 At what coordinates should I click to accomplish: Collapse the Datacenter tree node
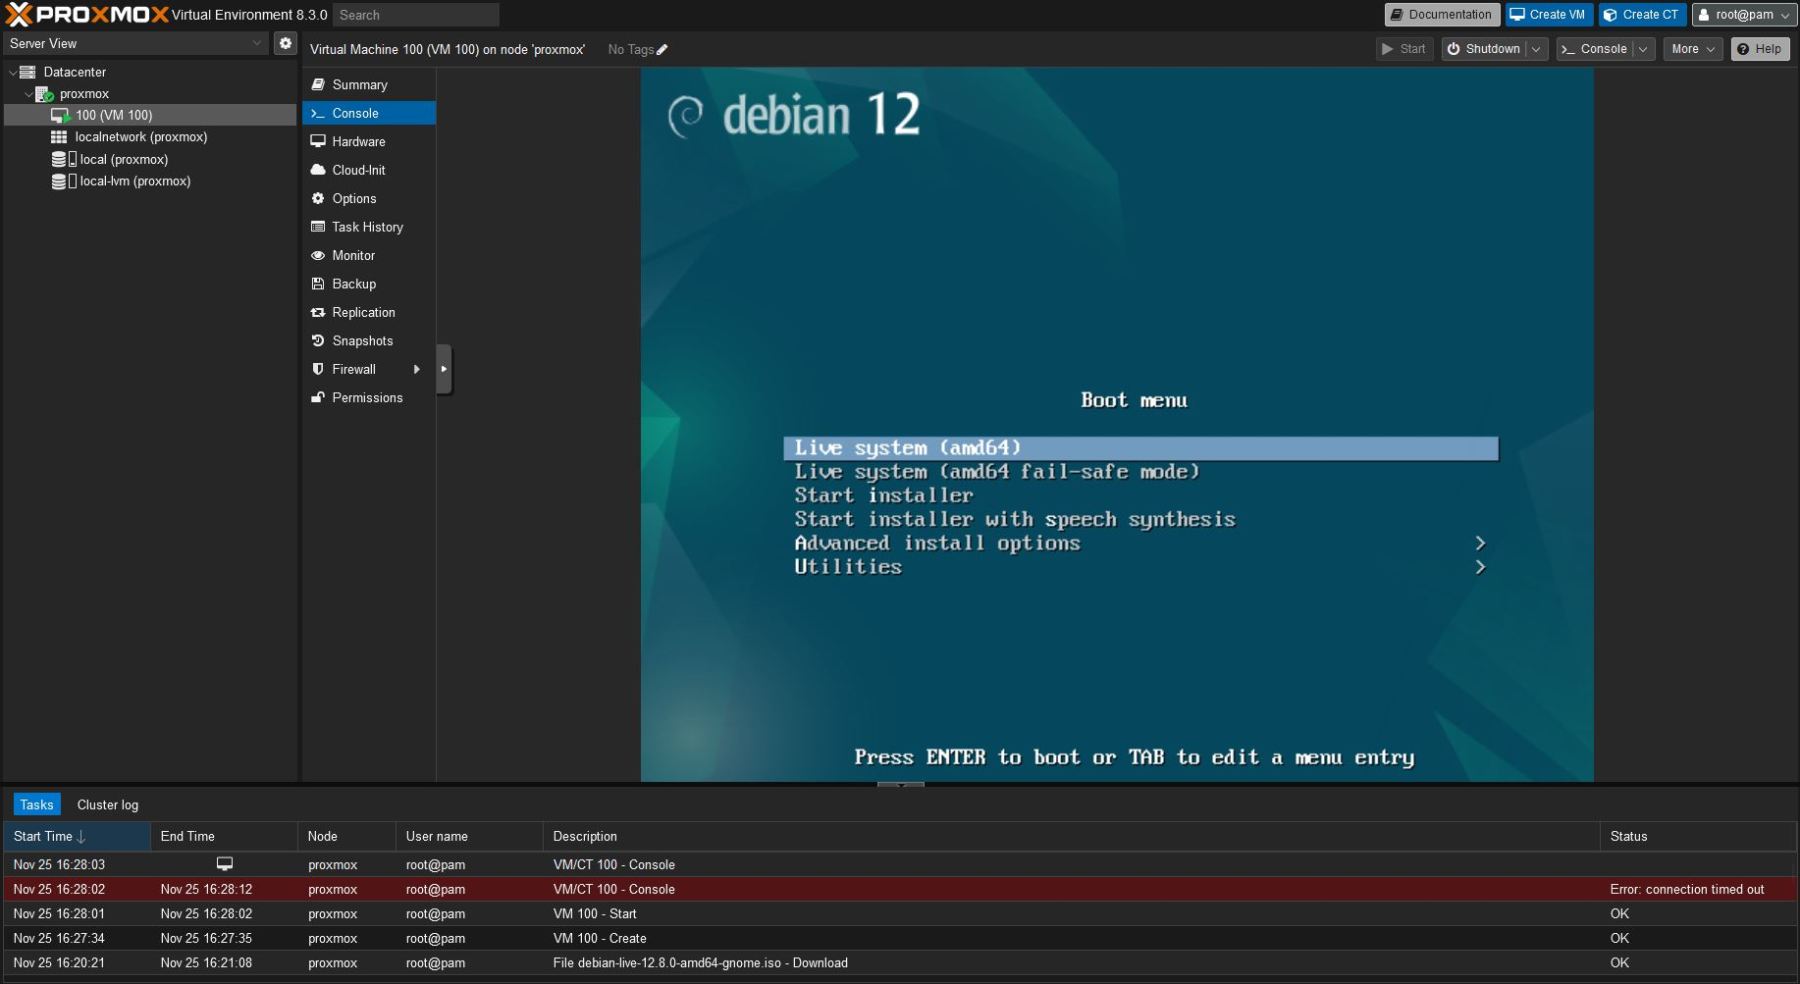pos(12,72)
